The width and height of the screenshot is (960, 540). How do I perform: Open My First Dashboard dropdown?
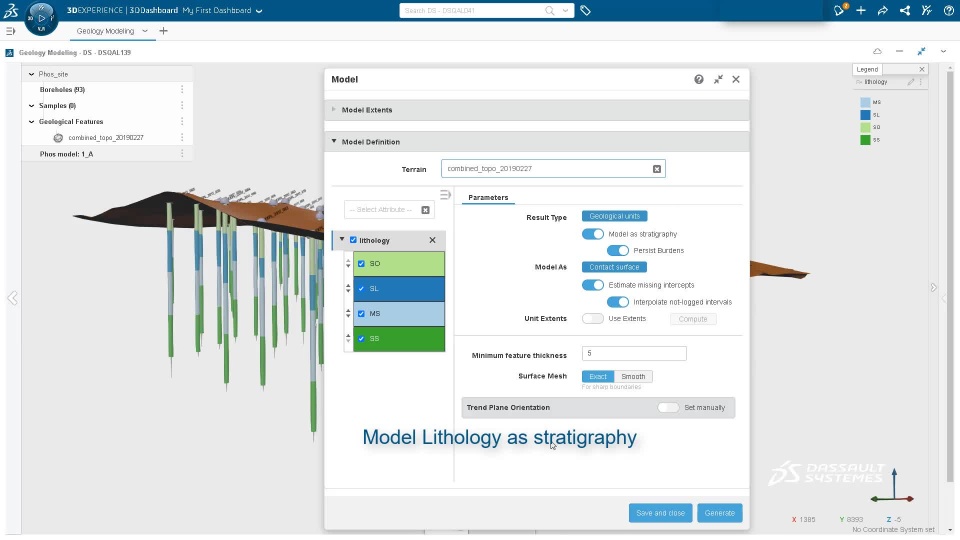click(x=259, y=10)
